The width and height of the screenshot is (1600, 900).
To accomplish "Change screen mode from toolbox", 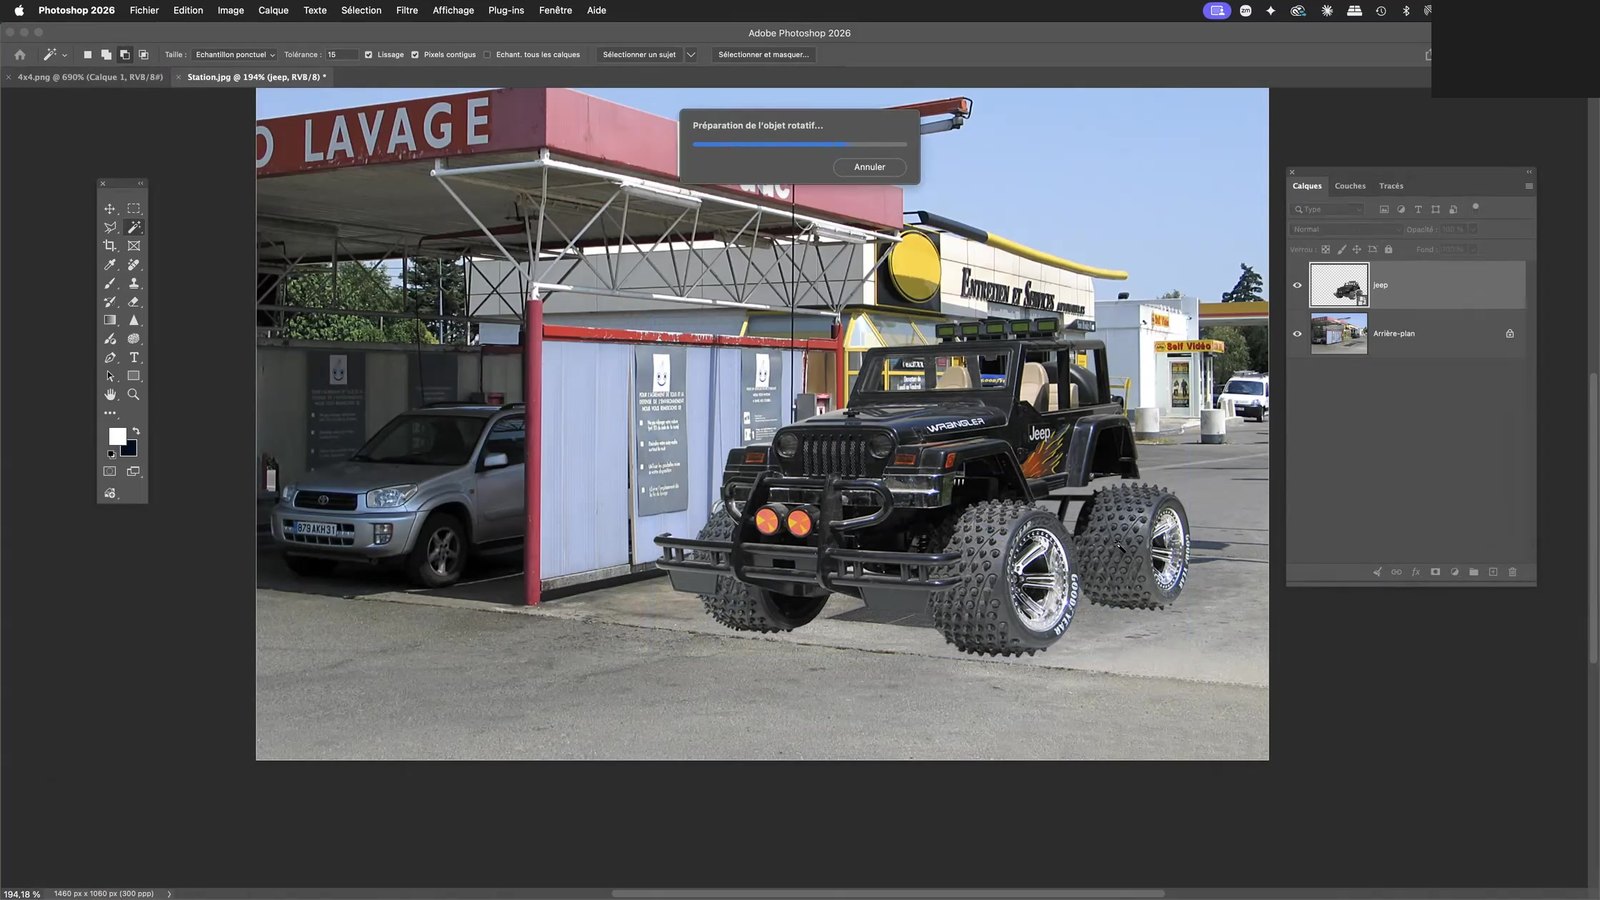I will (133, 471).
